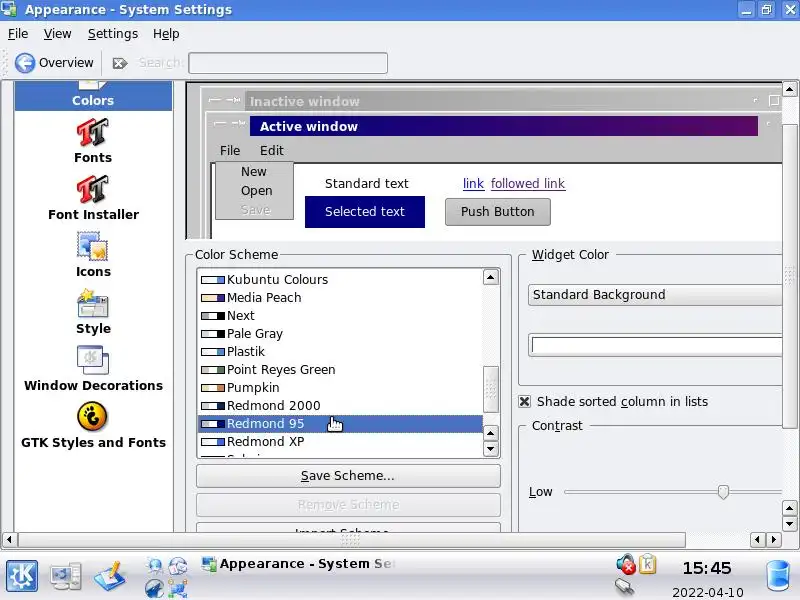Select Pumpkin color scheme
Screen dimensions: 800x600
pyautogui.click(x=340, y=388)
